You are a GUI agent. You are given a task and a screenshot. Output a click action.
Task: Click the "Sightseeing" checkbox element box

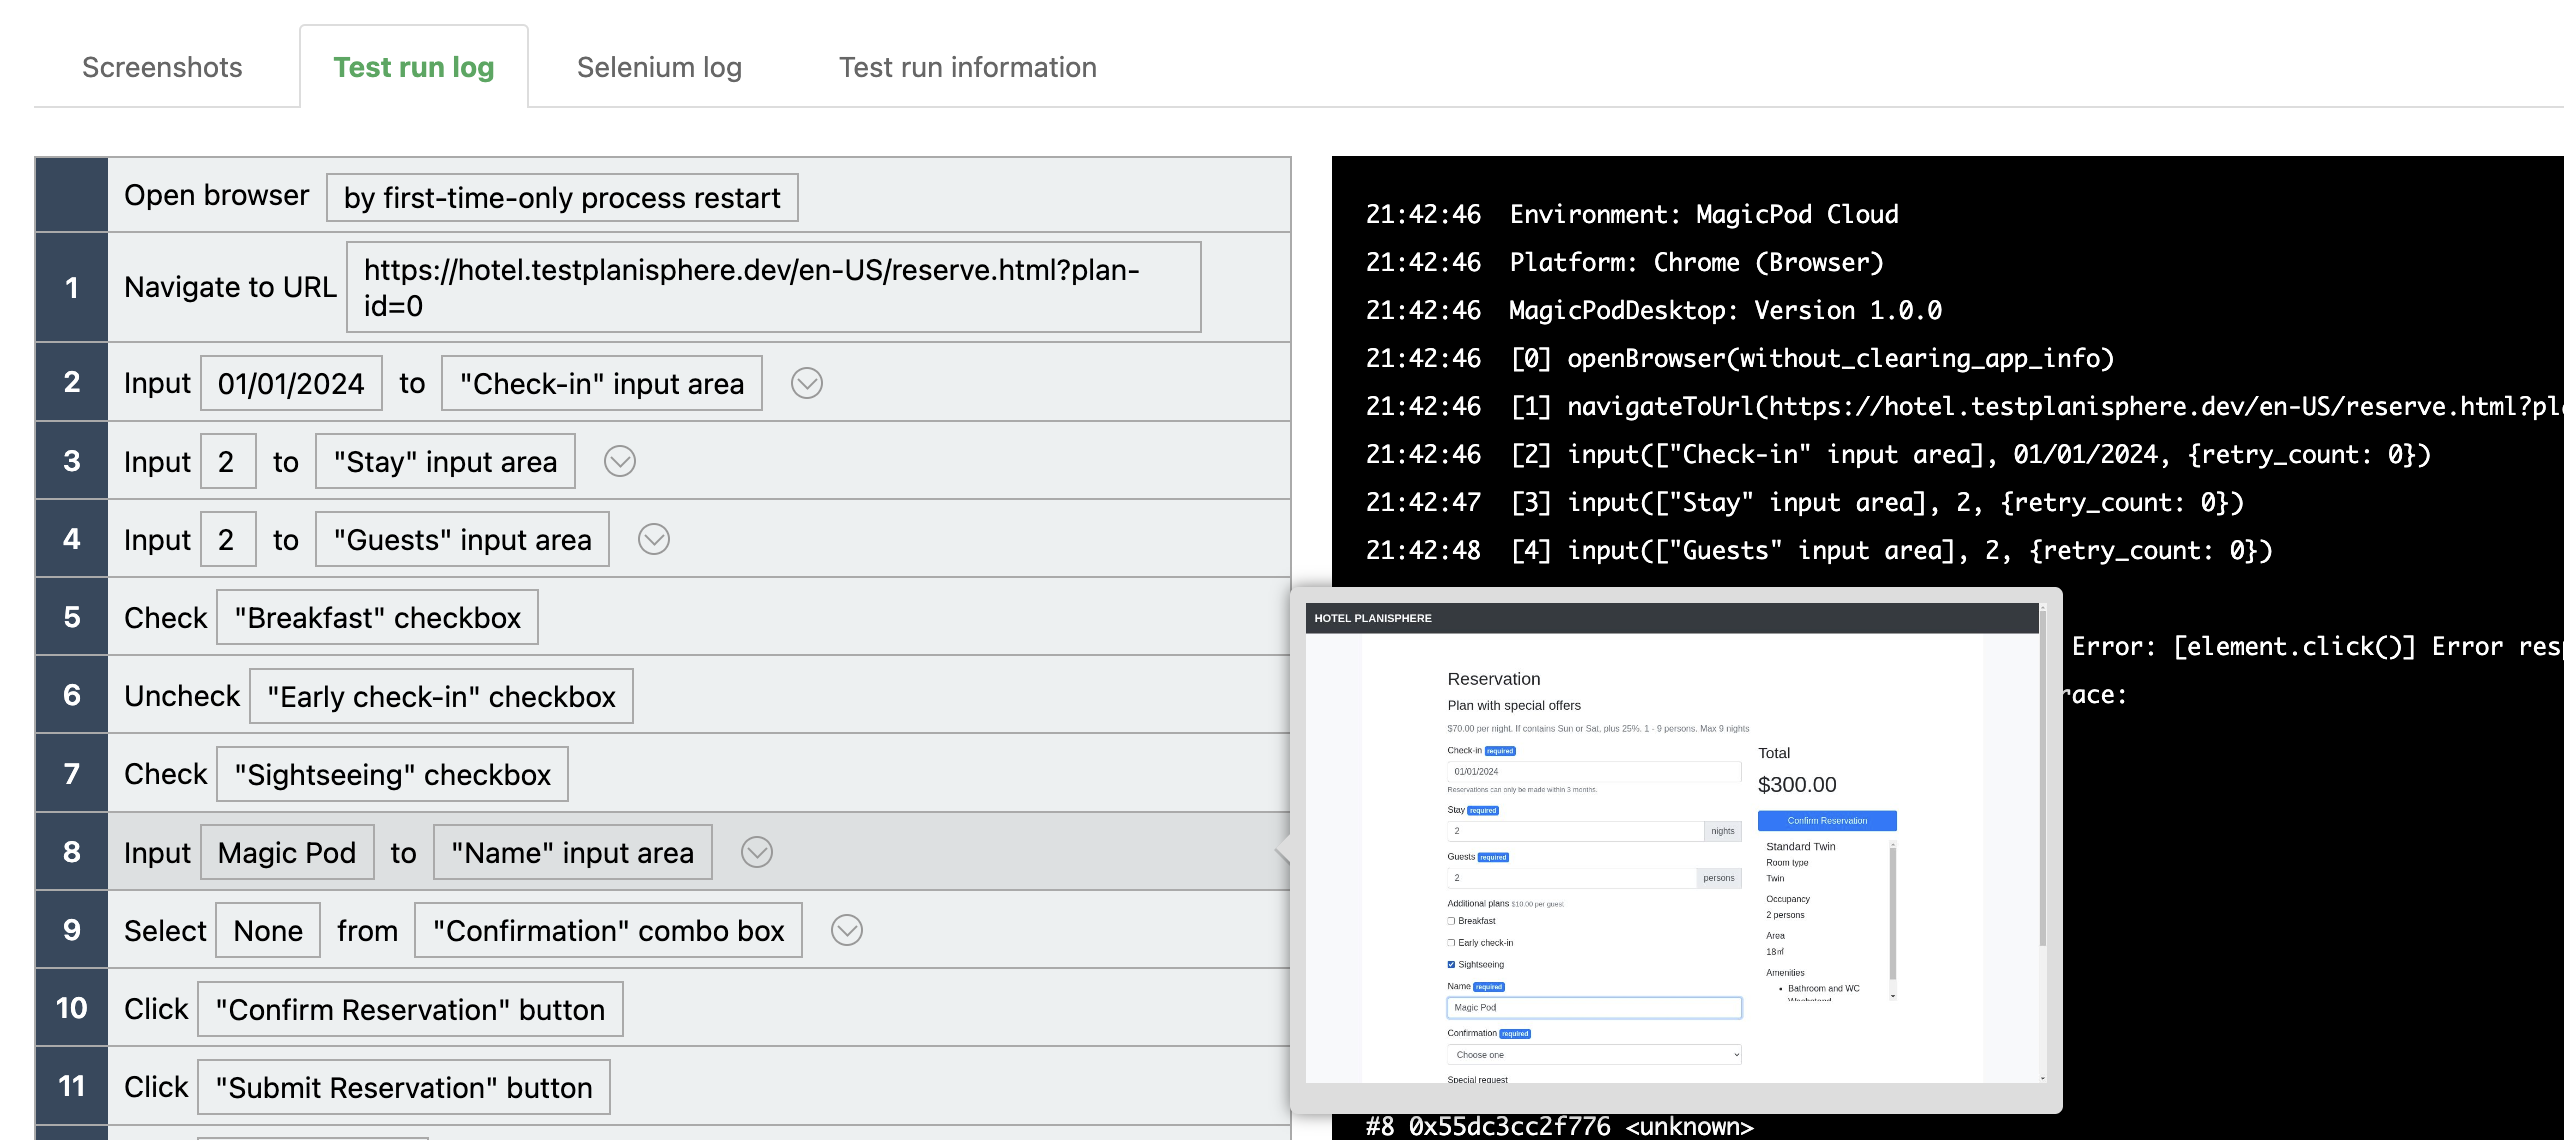[392, 774]
